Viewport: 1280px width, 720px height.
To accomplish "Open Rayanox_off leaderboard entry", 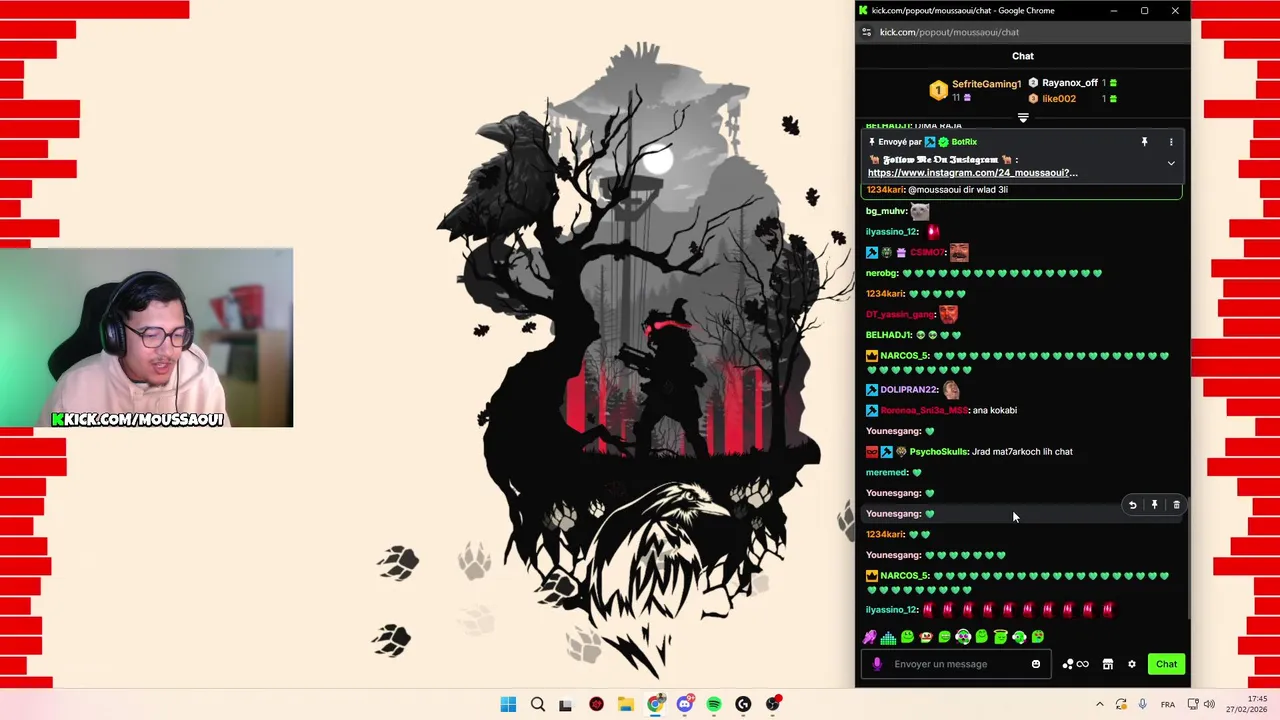I will click(1070, 83).
